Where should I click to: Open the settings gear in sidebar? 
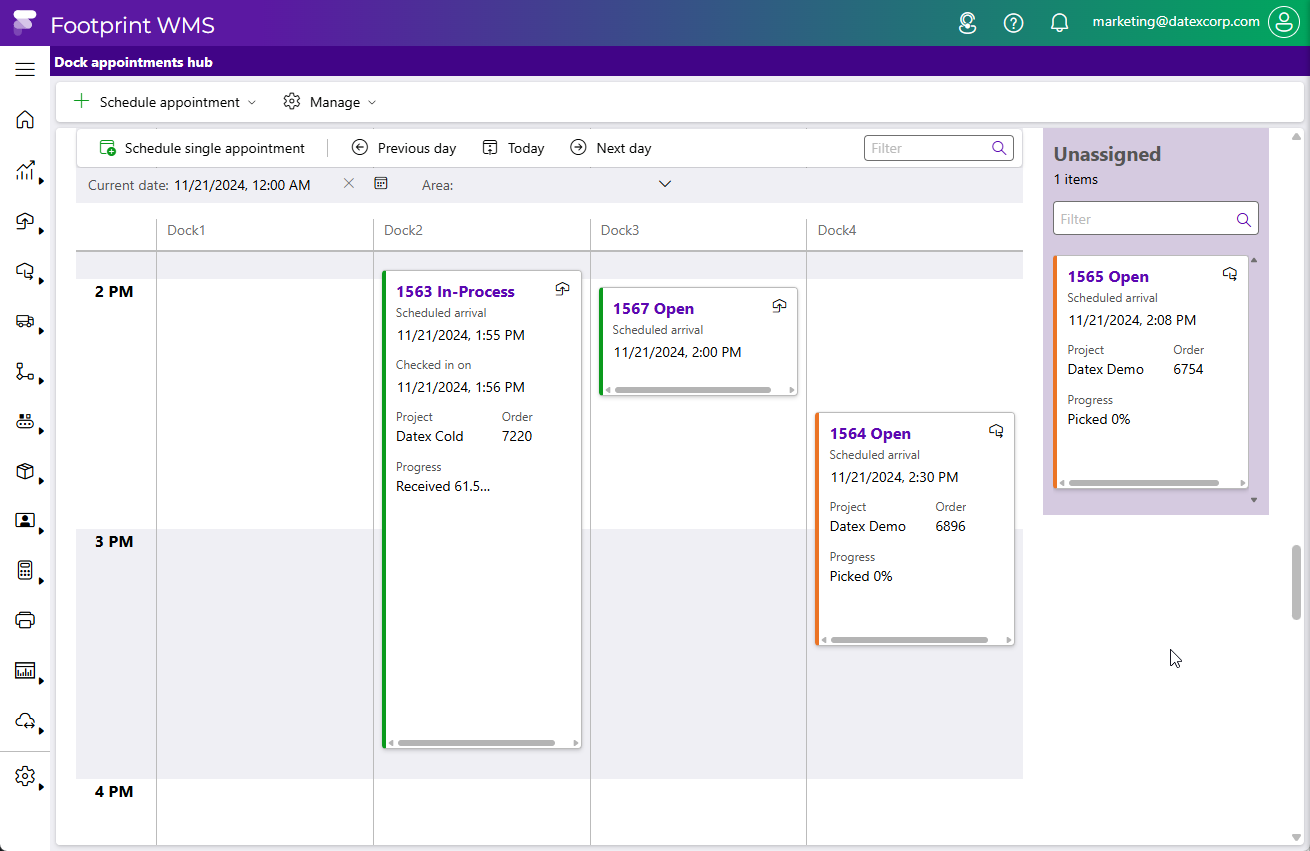click(25, 777)
